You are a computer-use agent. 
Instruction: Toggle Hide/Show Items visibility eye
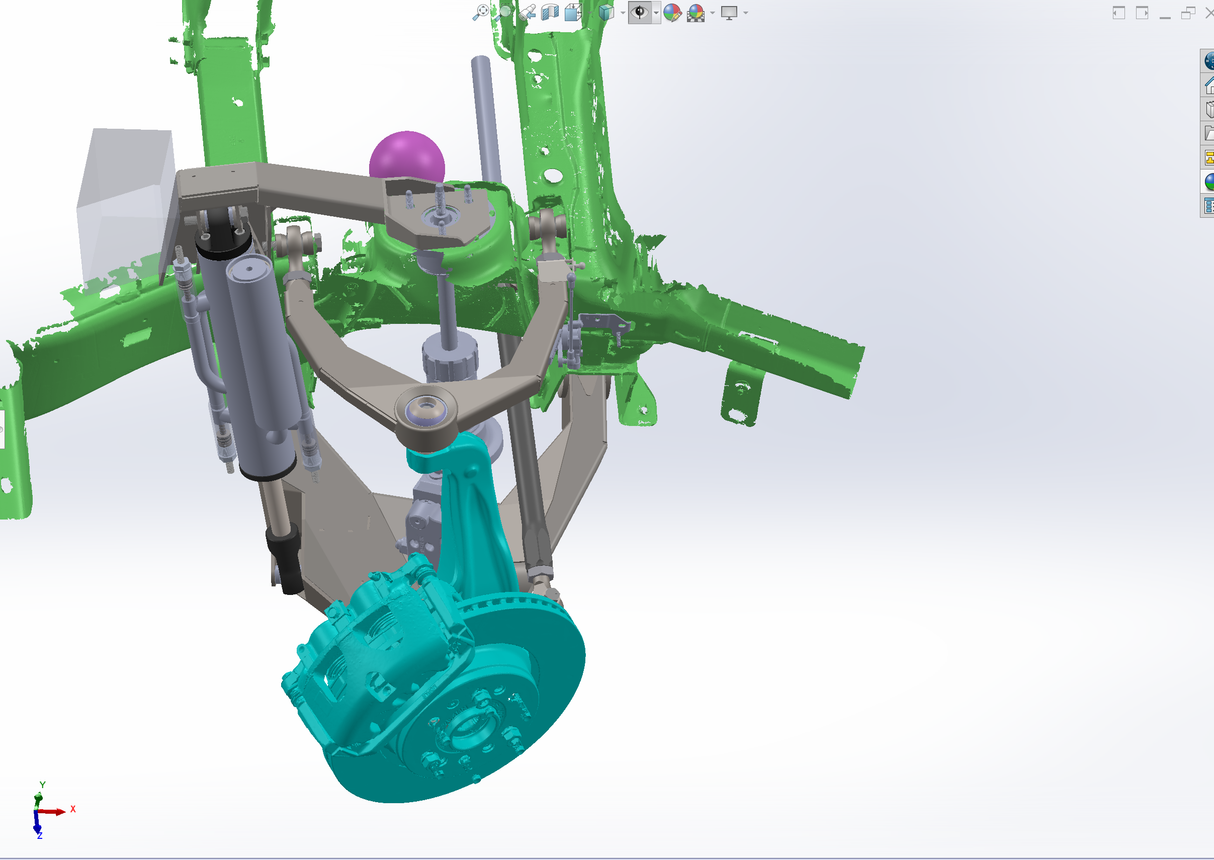640,13
